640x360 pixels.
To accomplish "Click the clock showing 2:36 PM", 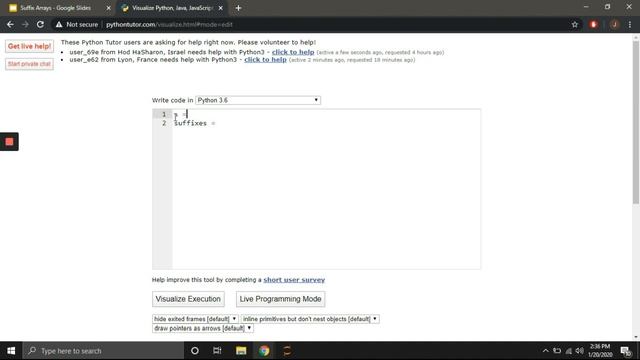I will click(x=600, y=351).
